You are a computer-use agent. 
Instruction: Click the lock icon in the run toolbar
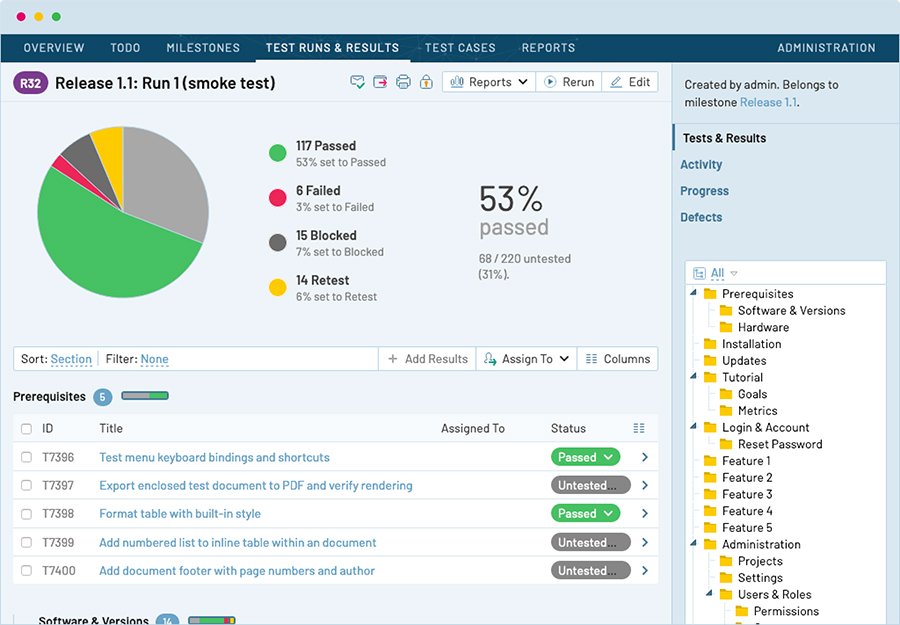tap(428, 82)
